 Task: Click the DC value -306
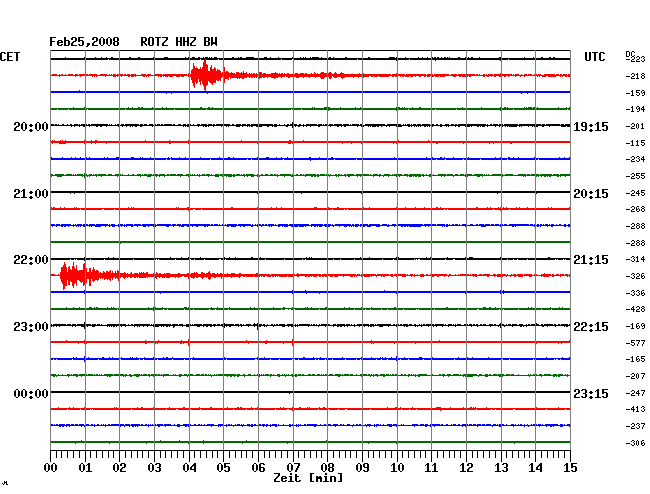(635, 443)
